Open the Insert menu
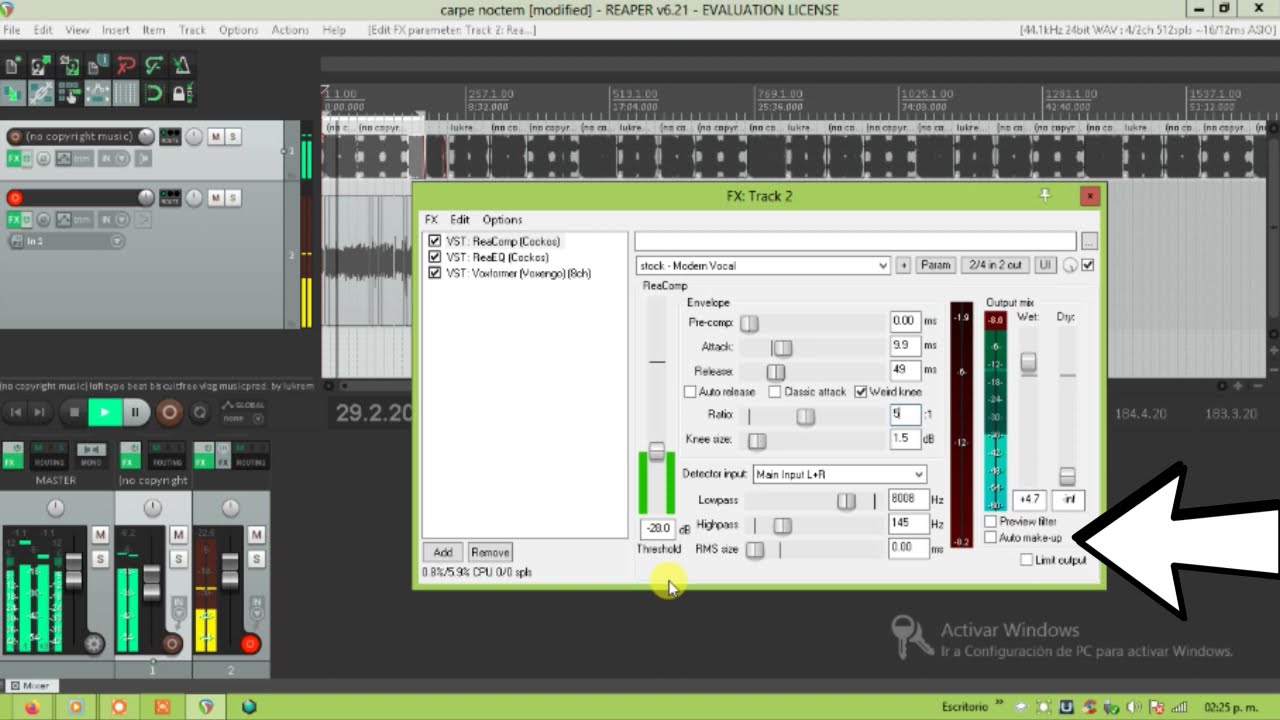This screenshot has width=1280, height=720. pyautogui.click(x=116, y=30)
